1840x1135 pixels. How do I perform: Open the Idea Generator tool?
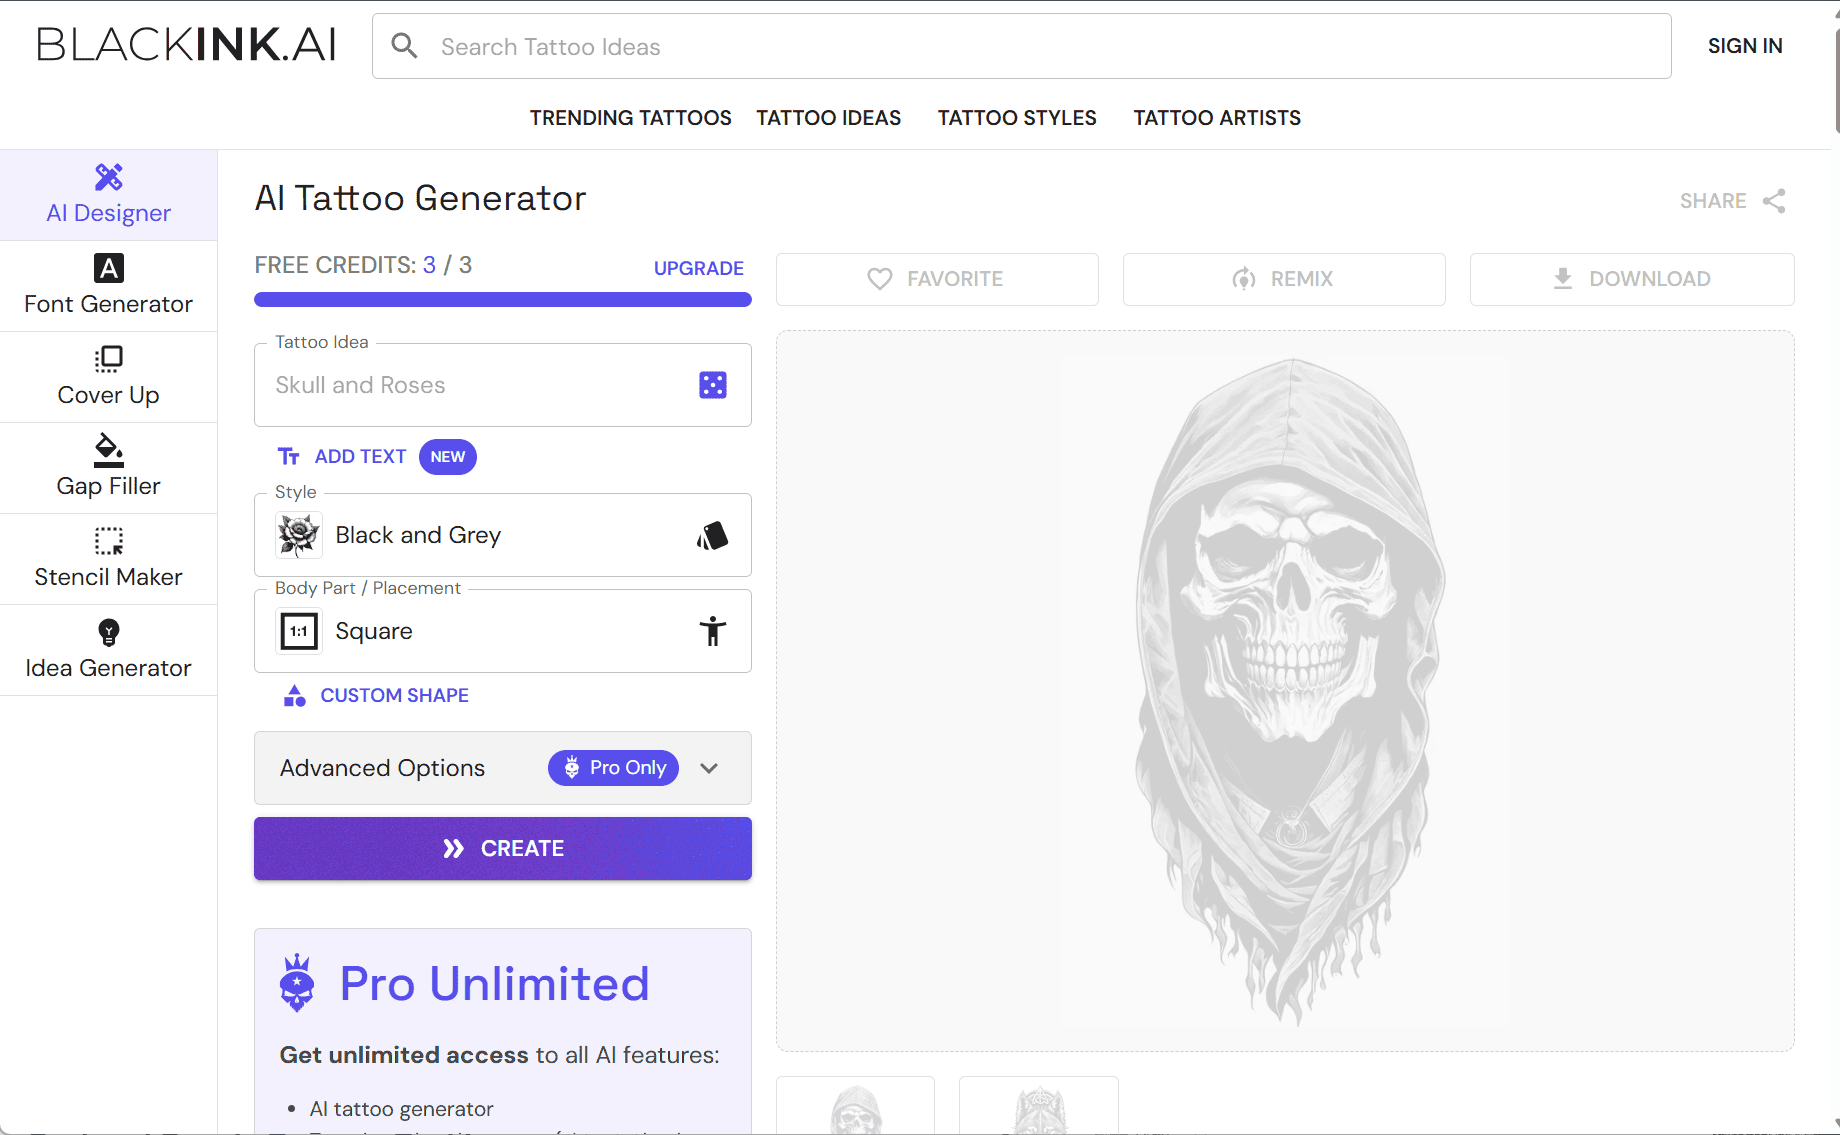(108, 649)
